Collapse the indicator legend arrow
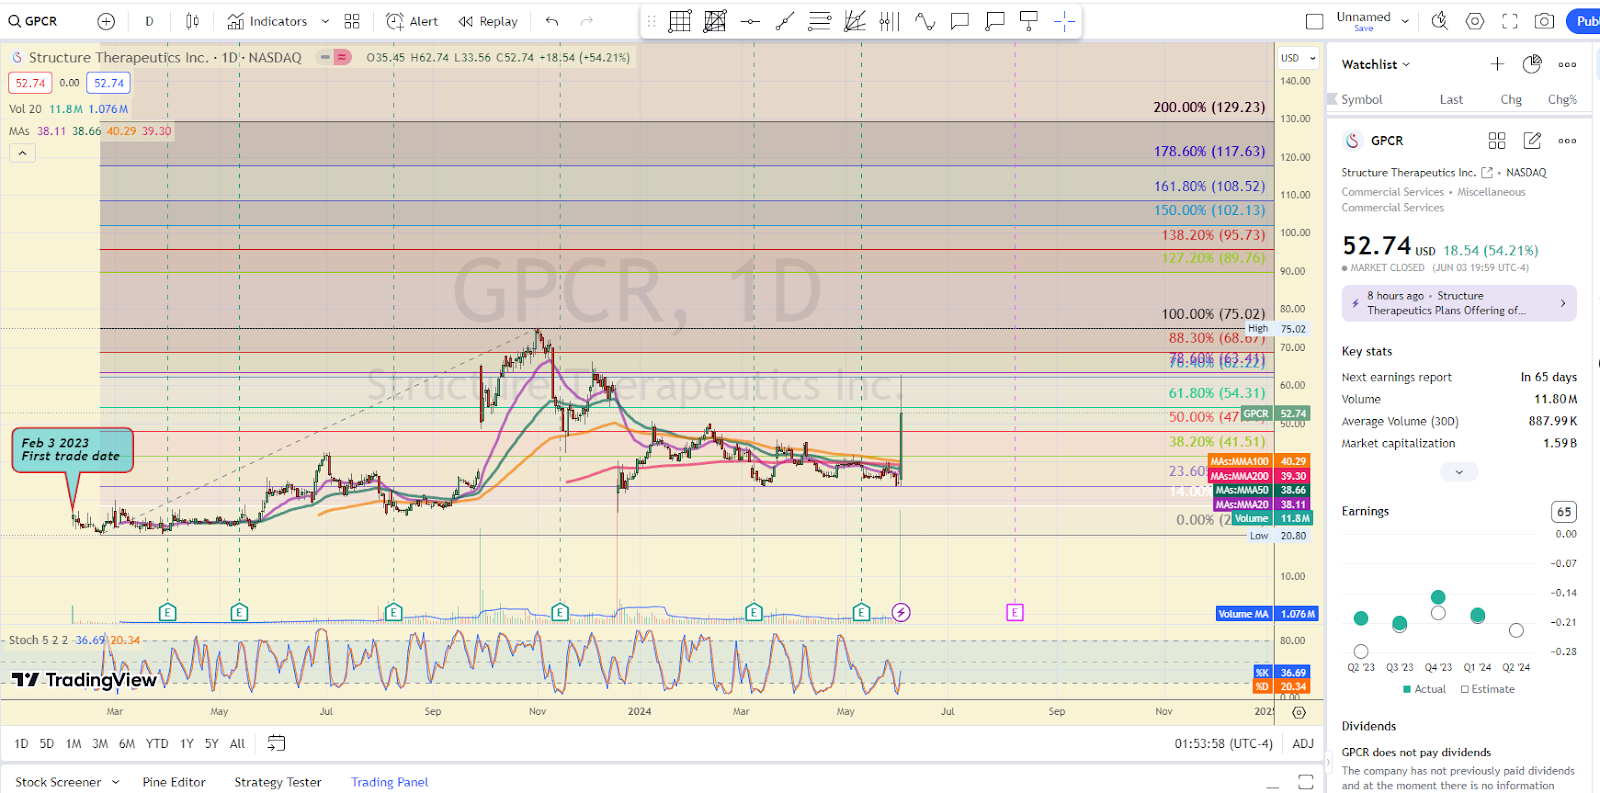 point(22,153)
